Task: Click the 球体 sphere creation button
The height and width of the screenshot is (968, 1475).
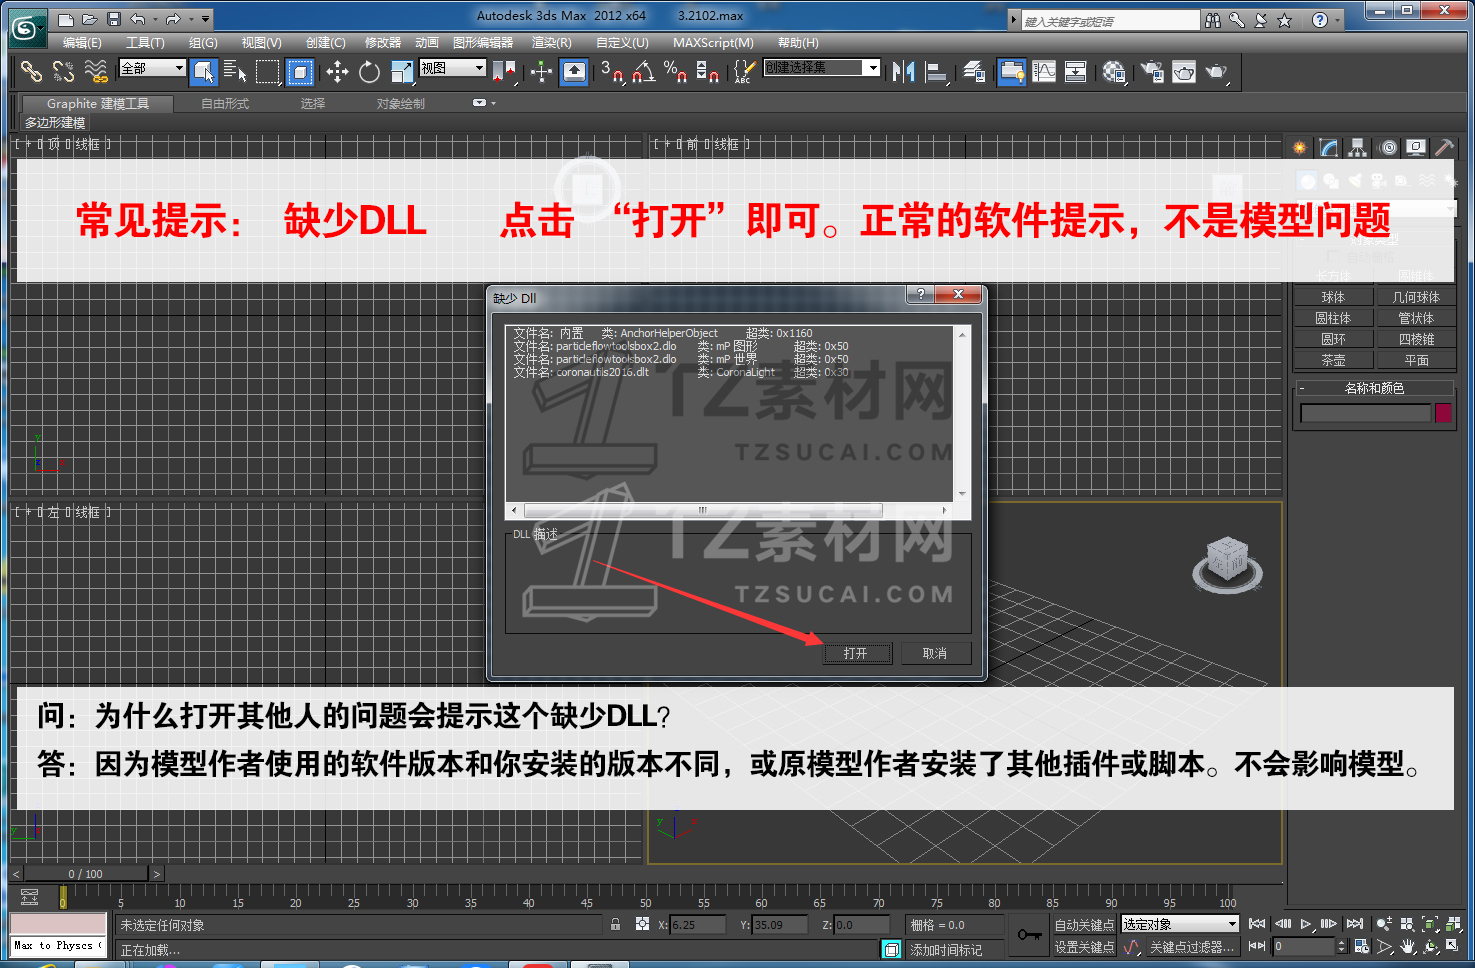Action: pos(1333,297)
